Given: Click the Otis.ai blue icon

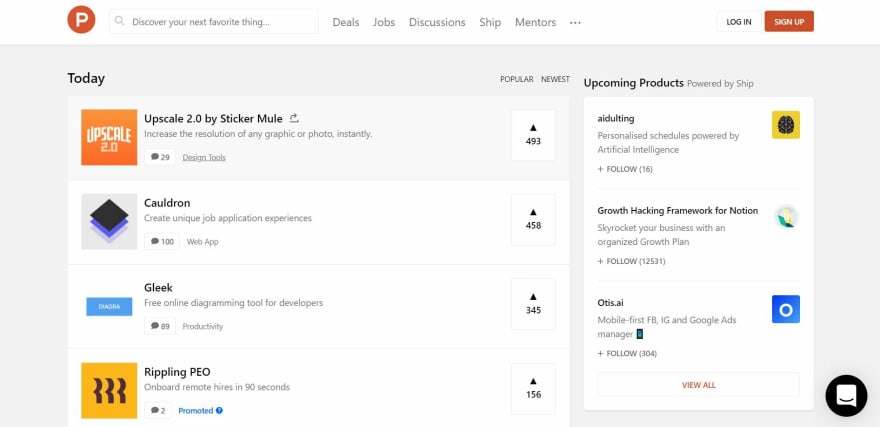Looking at the screenshot, I should click(x=786, y=309).
